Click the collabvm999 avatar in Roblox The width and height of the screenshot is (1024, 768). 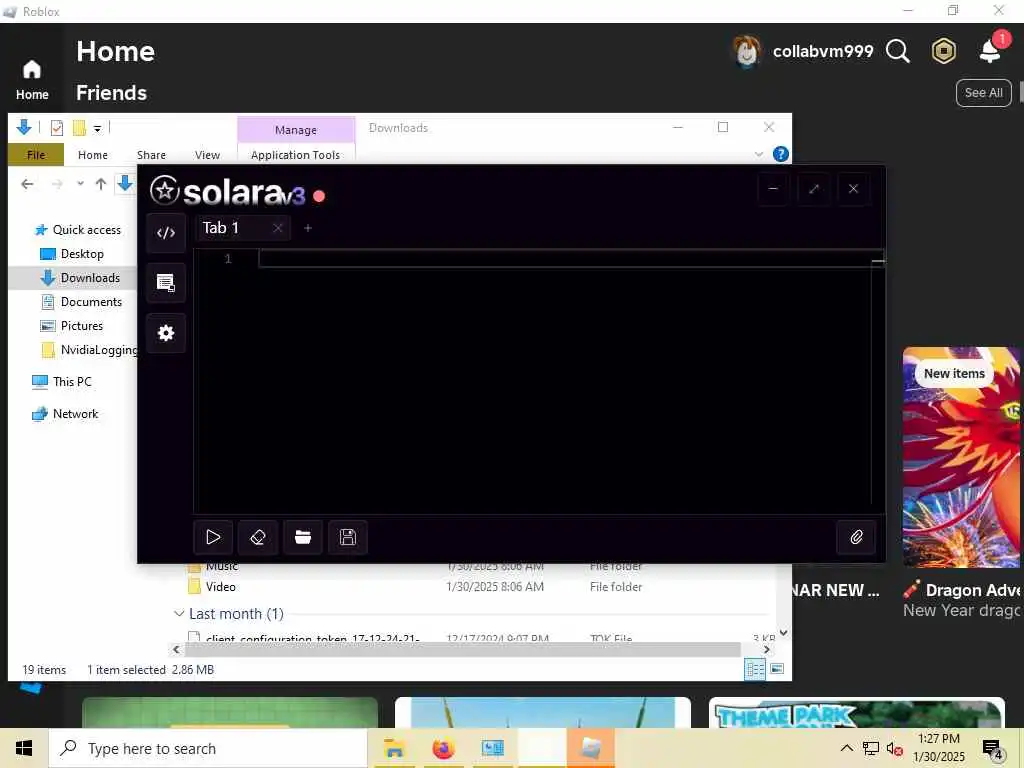[x=746, y=51]
